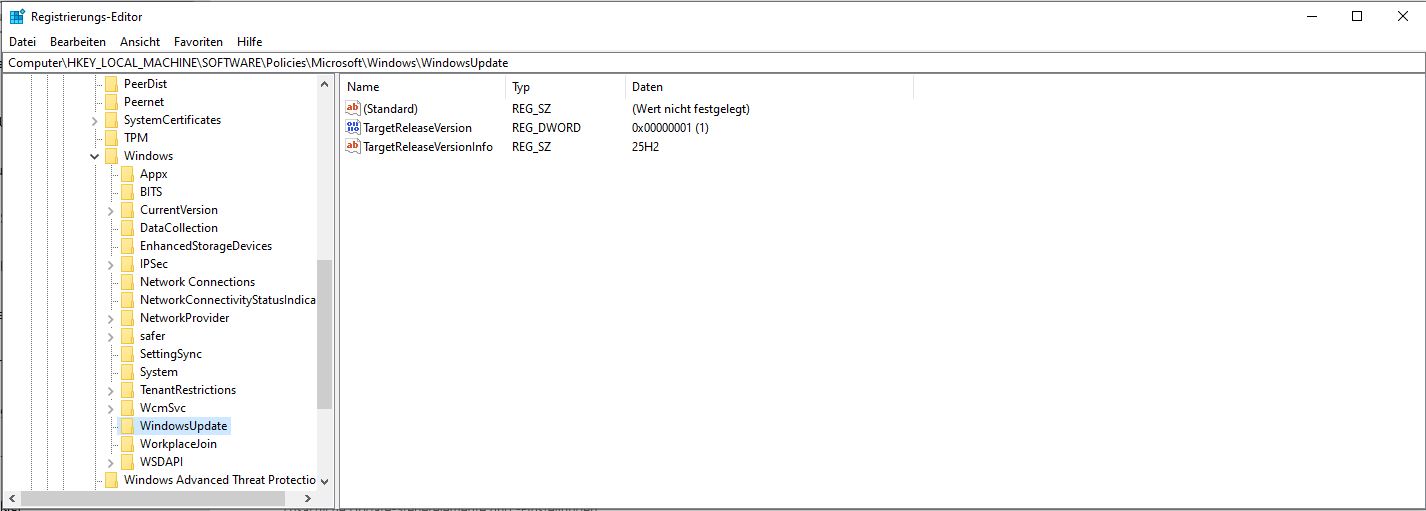Click the WSDAPI folder icon
Screen dimensions: 1426x511
[x=127, y=462]
